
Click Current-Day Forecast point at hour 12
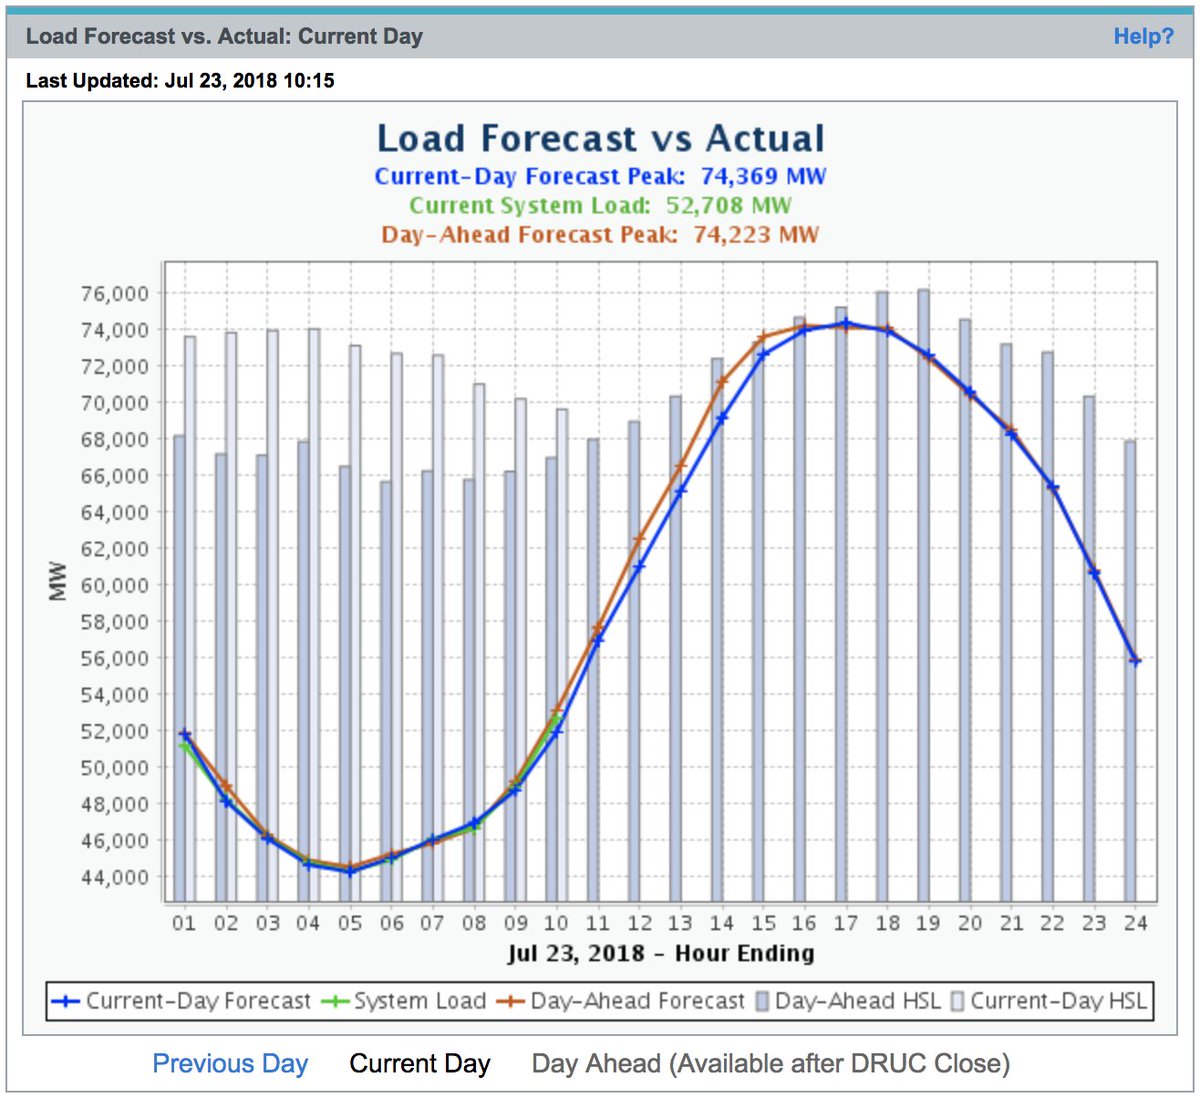click(639, 567)
